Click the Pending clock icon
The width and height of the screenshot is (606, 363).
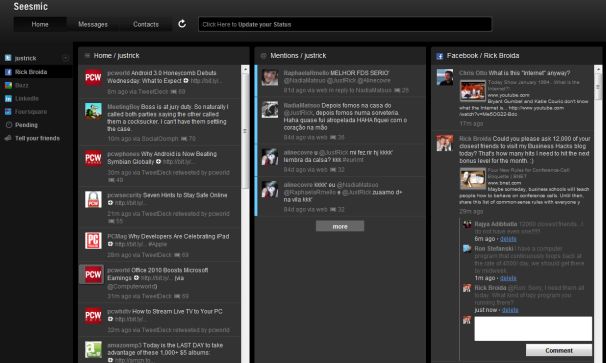click(x=8, y=125)
